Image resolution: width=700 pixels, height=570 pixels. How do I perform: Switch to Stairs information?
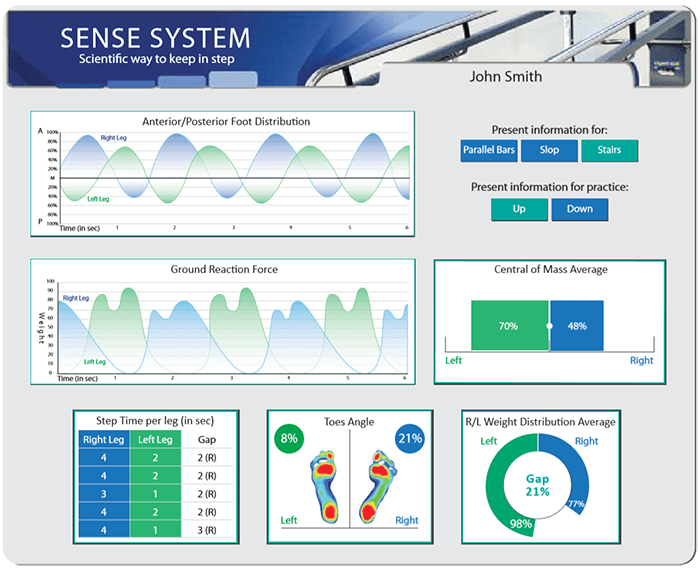click(x=609, y=151)
